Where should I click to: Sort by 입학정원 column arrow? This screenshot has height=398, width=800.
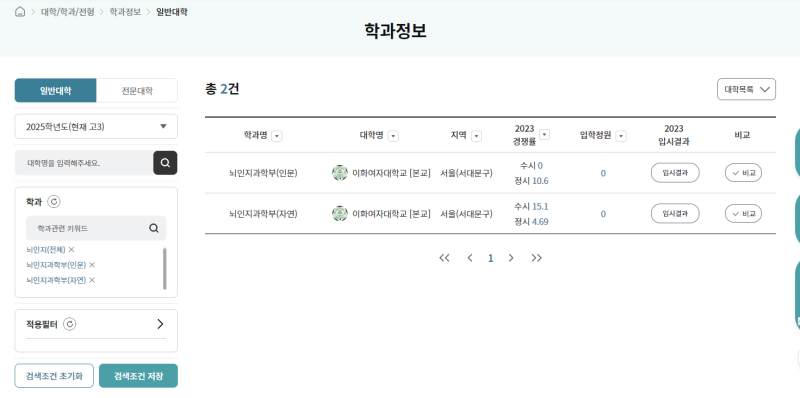621,136
